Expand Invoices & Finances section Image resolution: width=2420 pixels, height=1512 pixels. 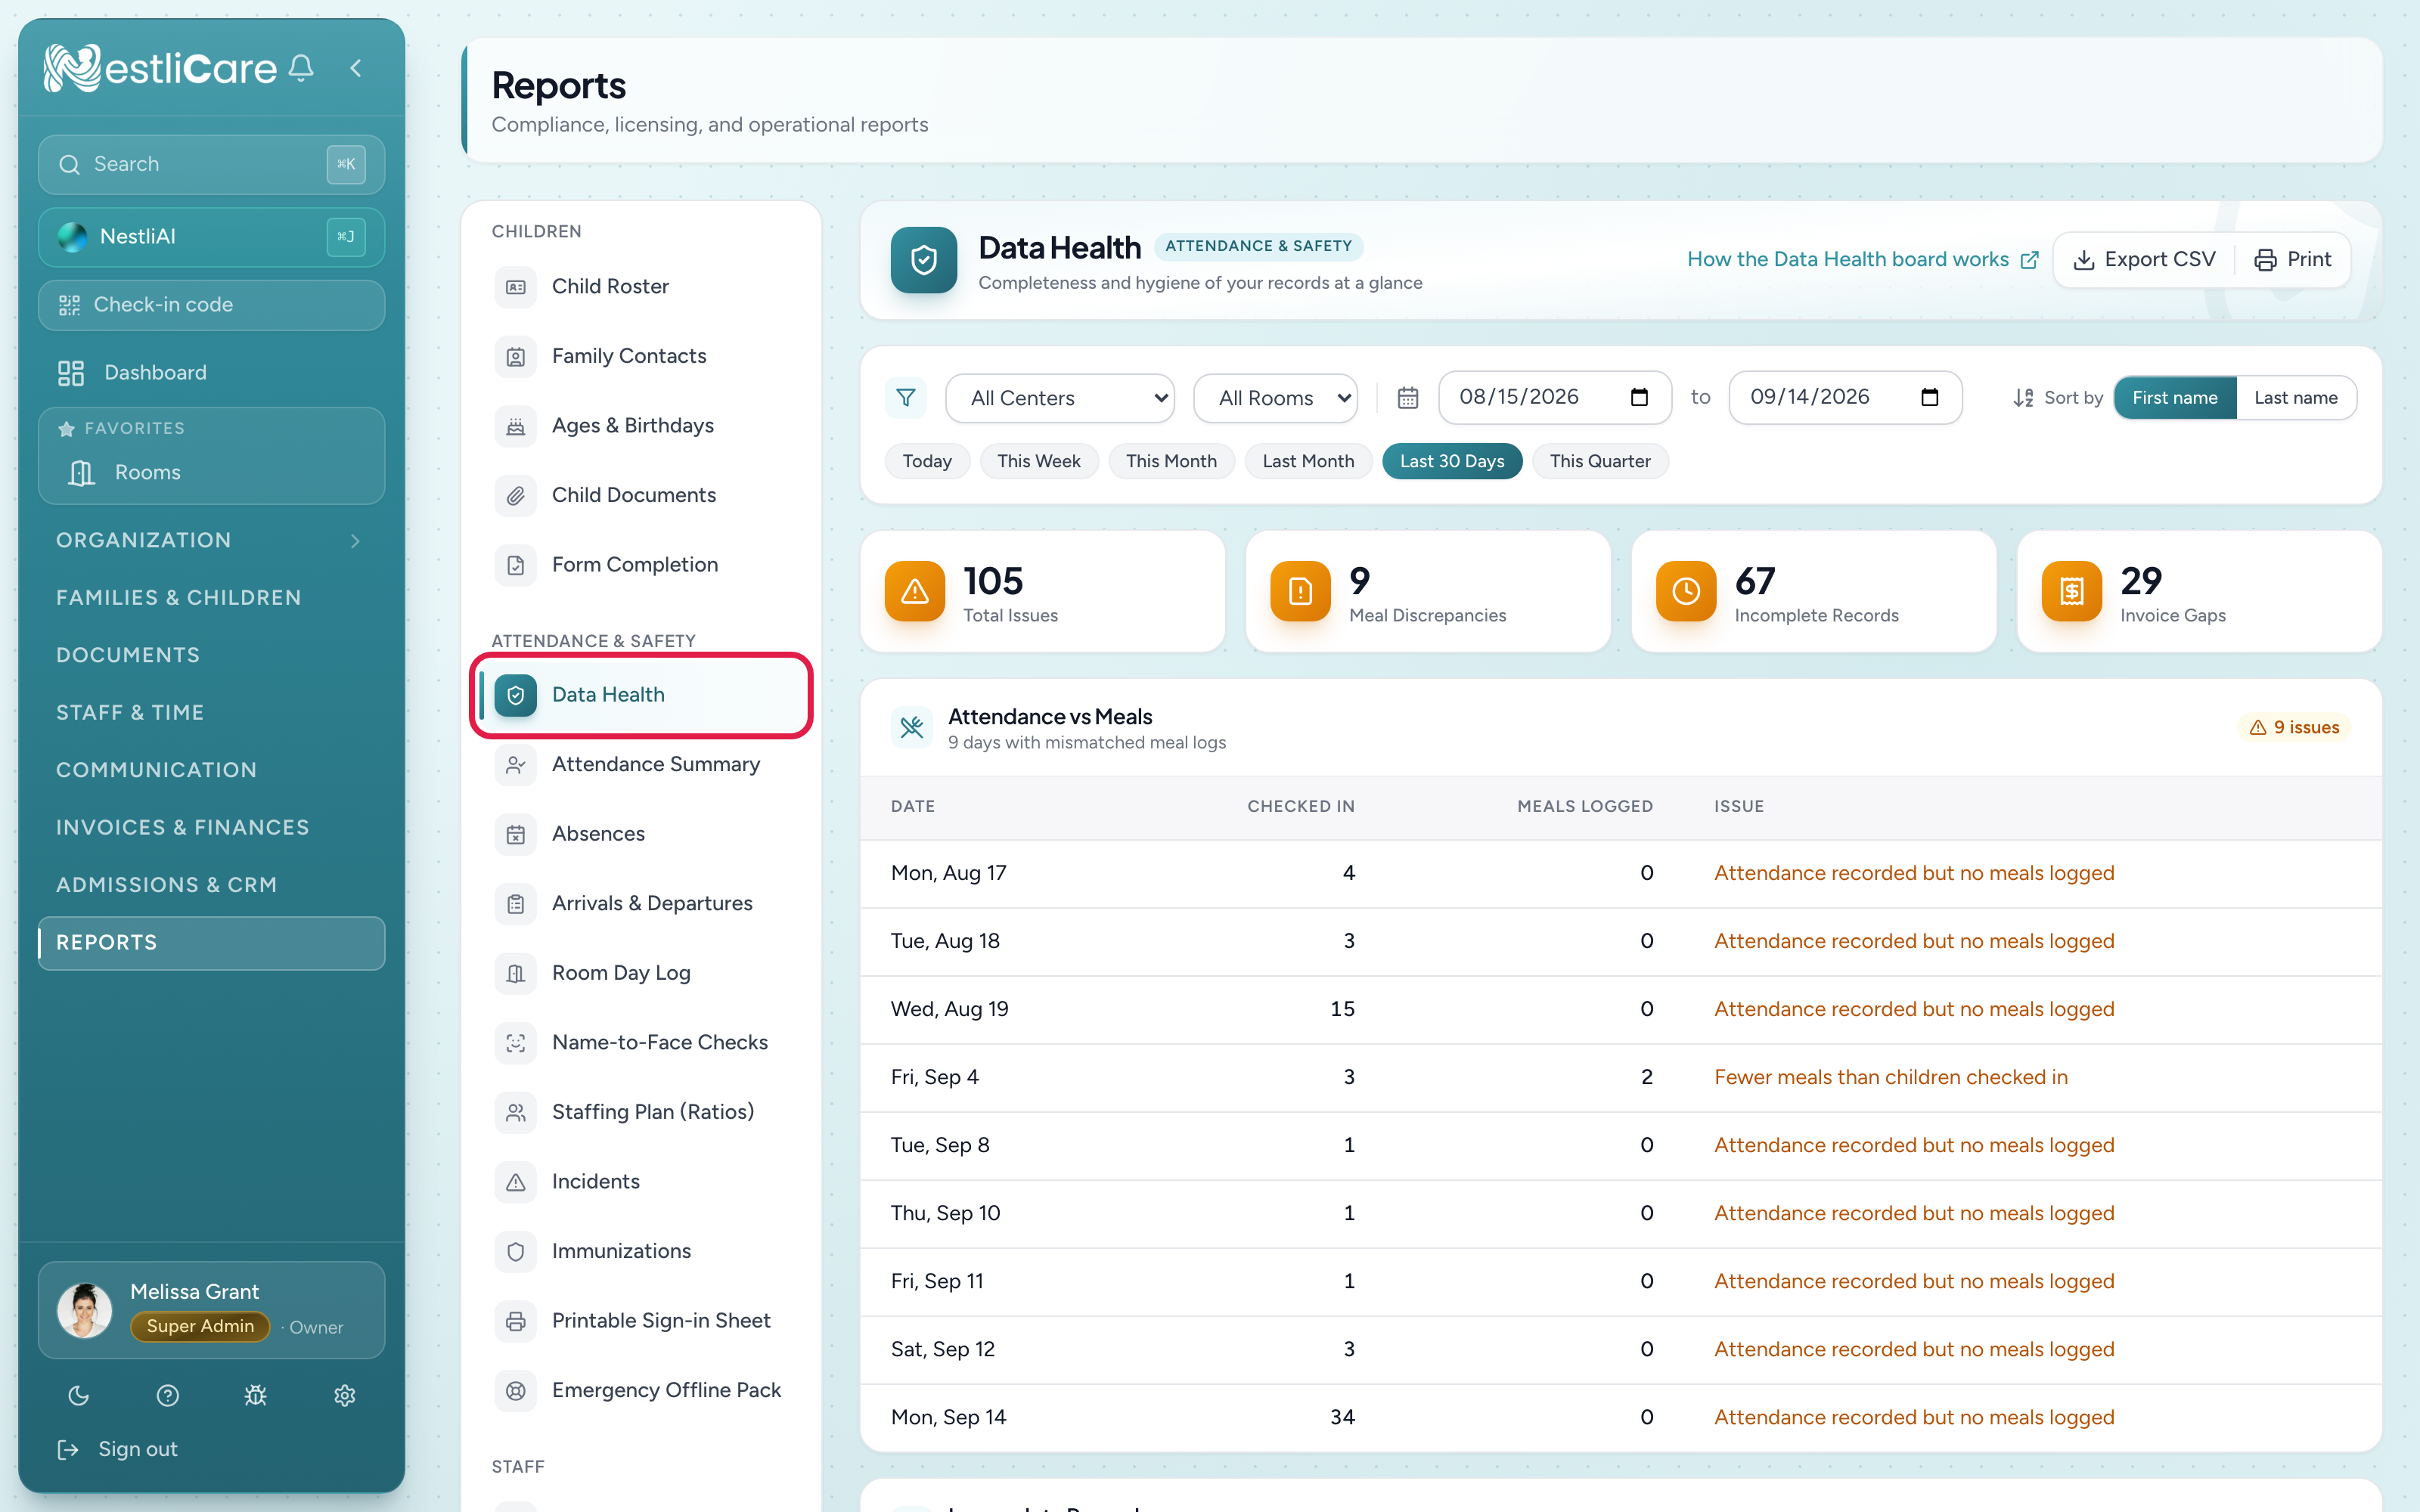(x=211, y=827)
